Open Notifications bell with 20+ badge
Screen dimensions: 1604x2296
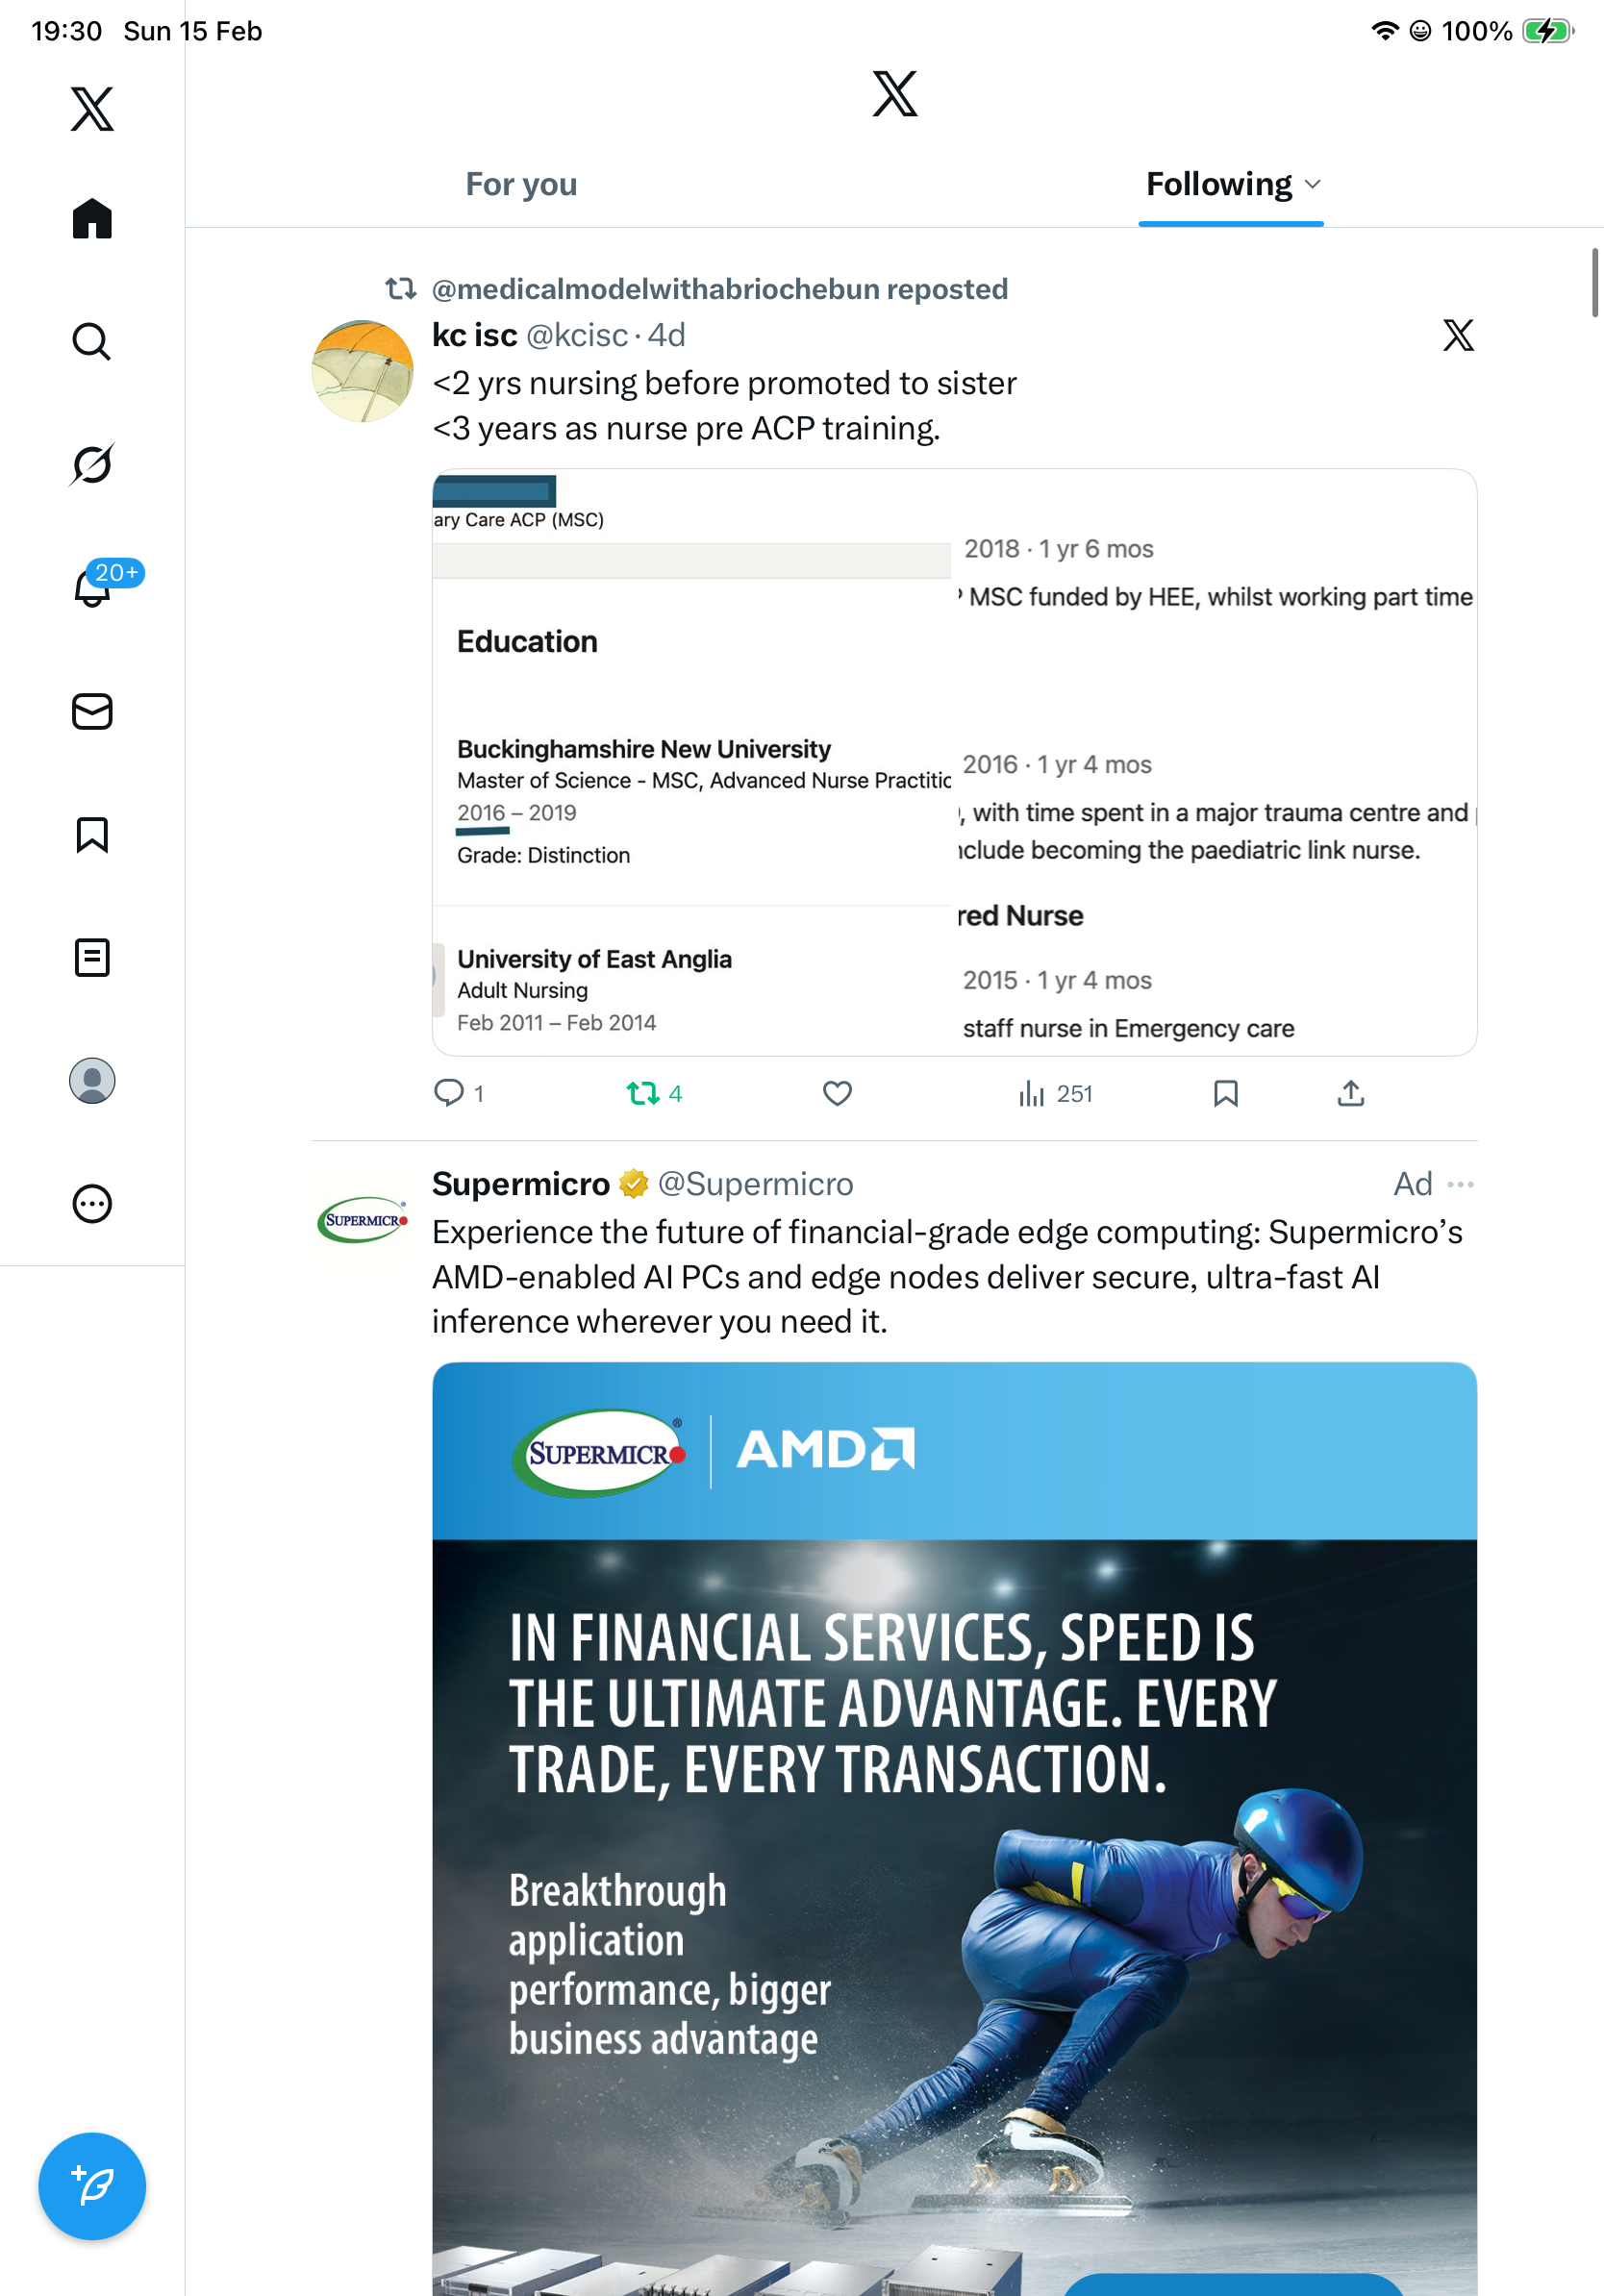(x=93, y=587)
